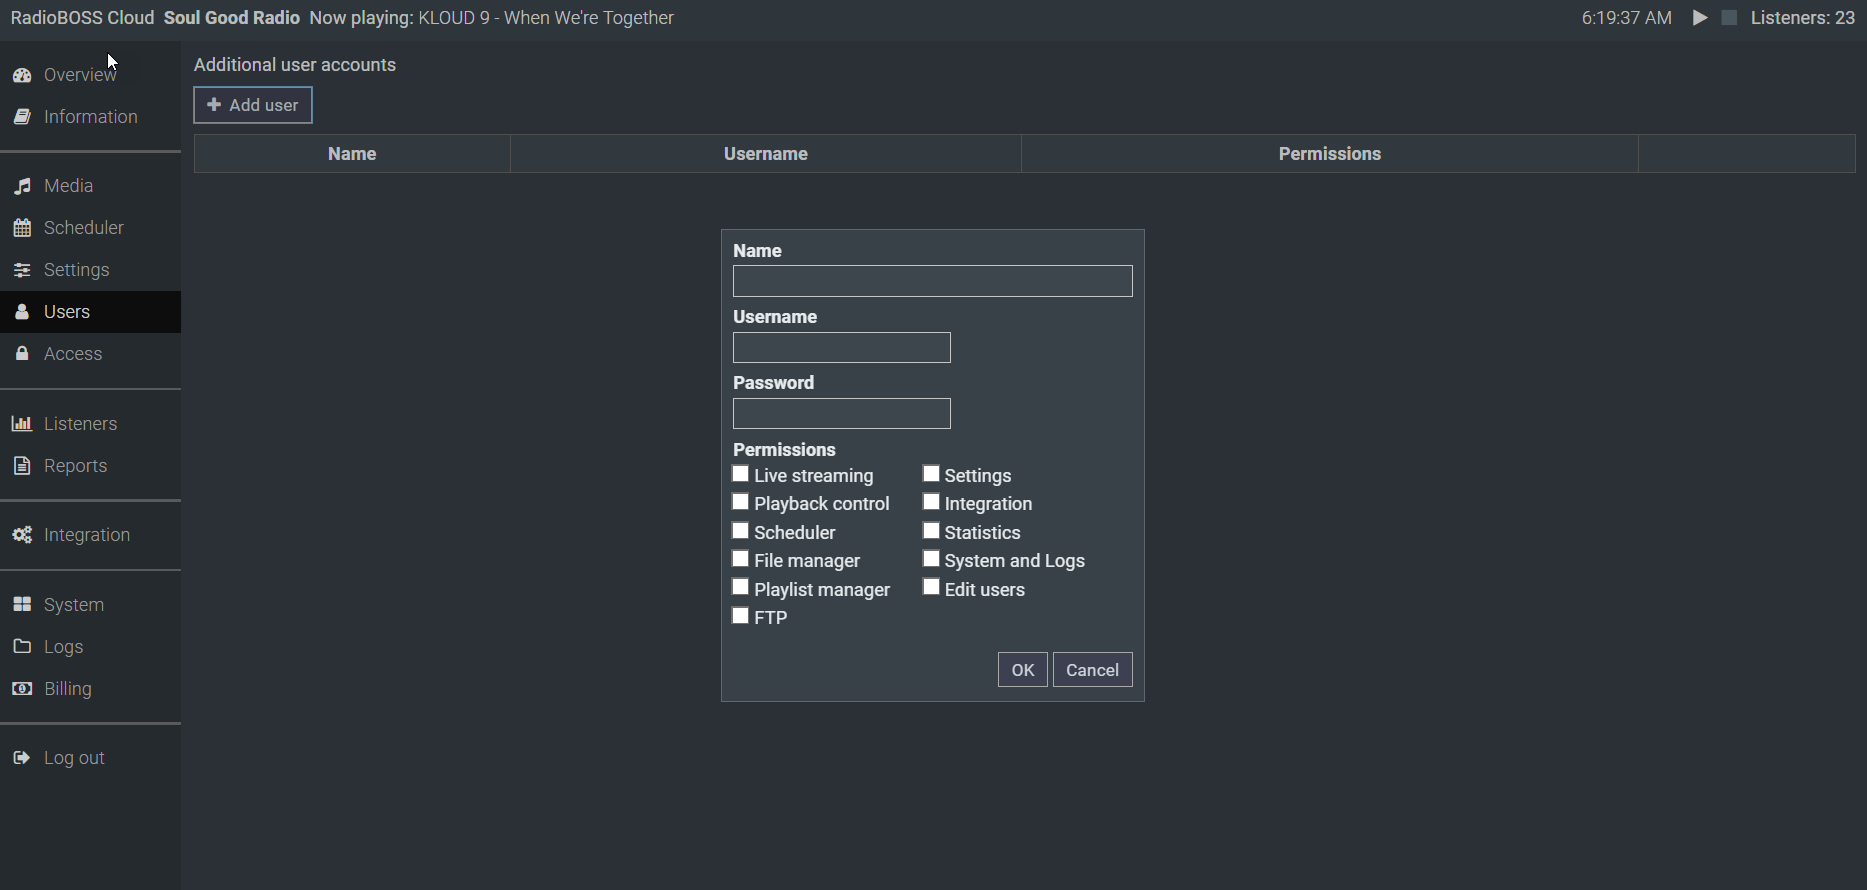Screen dimensions: 1867x890
Task: Click the Information book icon
Action: tap(22, 117)
